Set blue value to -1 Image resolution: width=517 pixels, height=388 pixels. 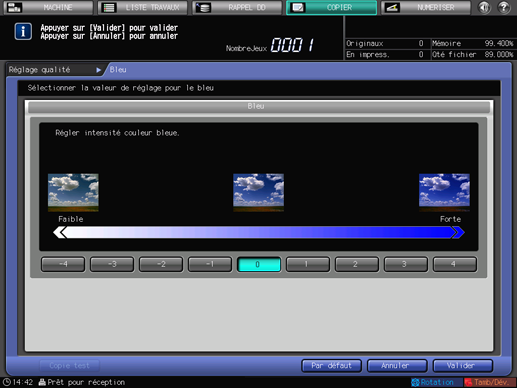pos(210,264)
